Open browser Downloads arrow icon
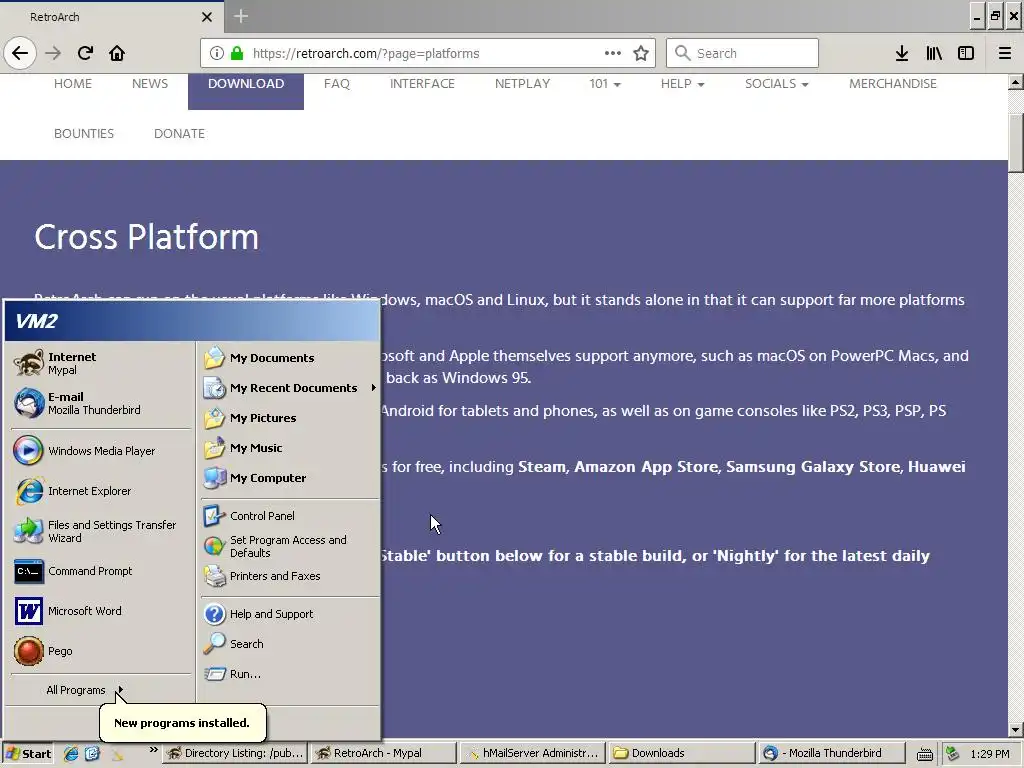The image size is (1024, 768). tap(902, 54)
